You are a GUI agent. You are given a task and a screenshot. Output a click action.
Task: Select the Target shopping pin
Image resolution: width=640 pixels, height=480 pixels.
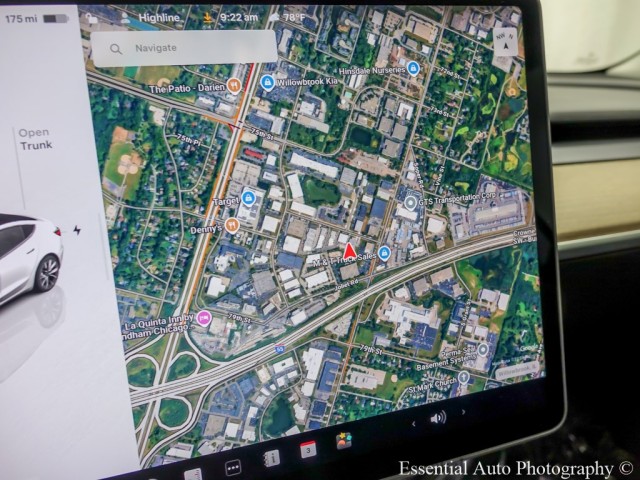coord(248,198)
